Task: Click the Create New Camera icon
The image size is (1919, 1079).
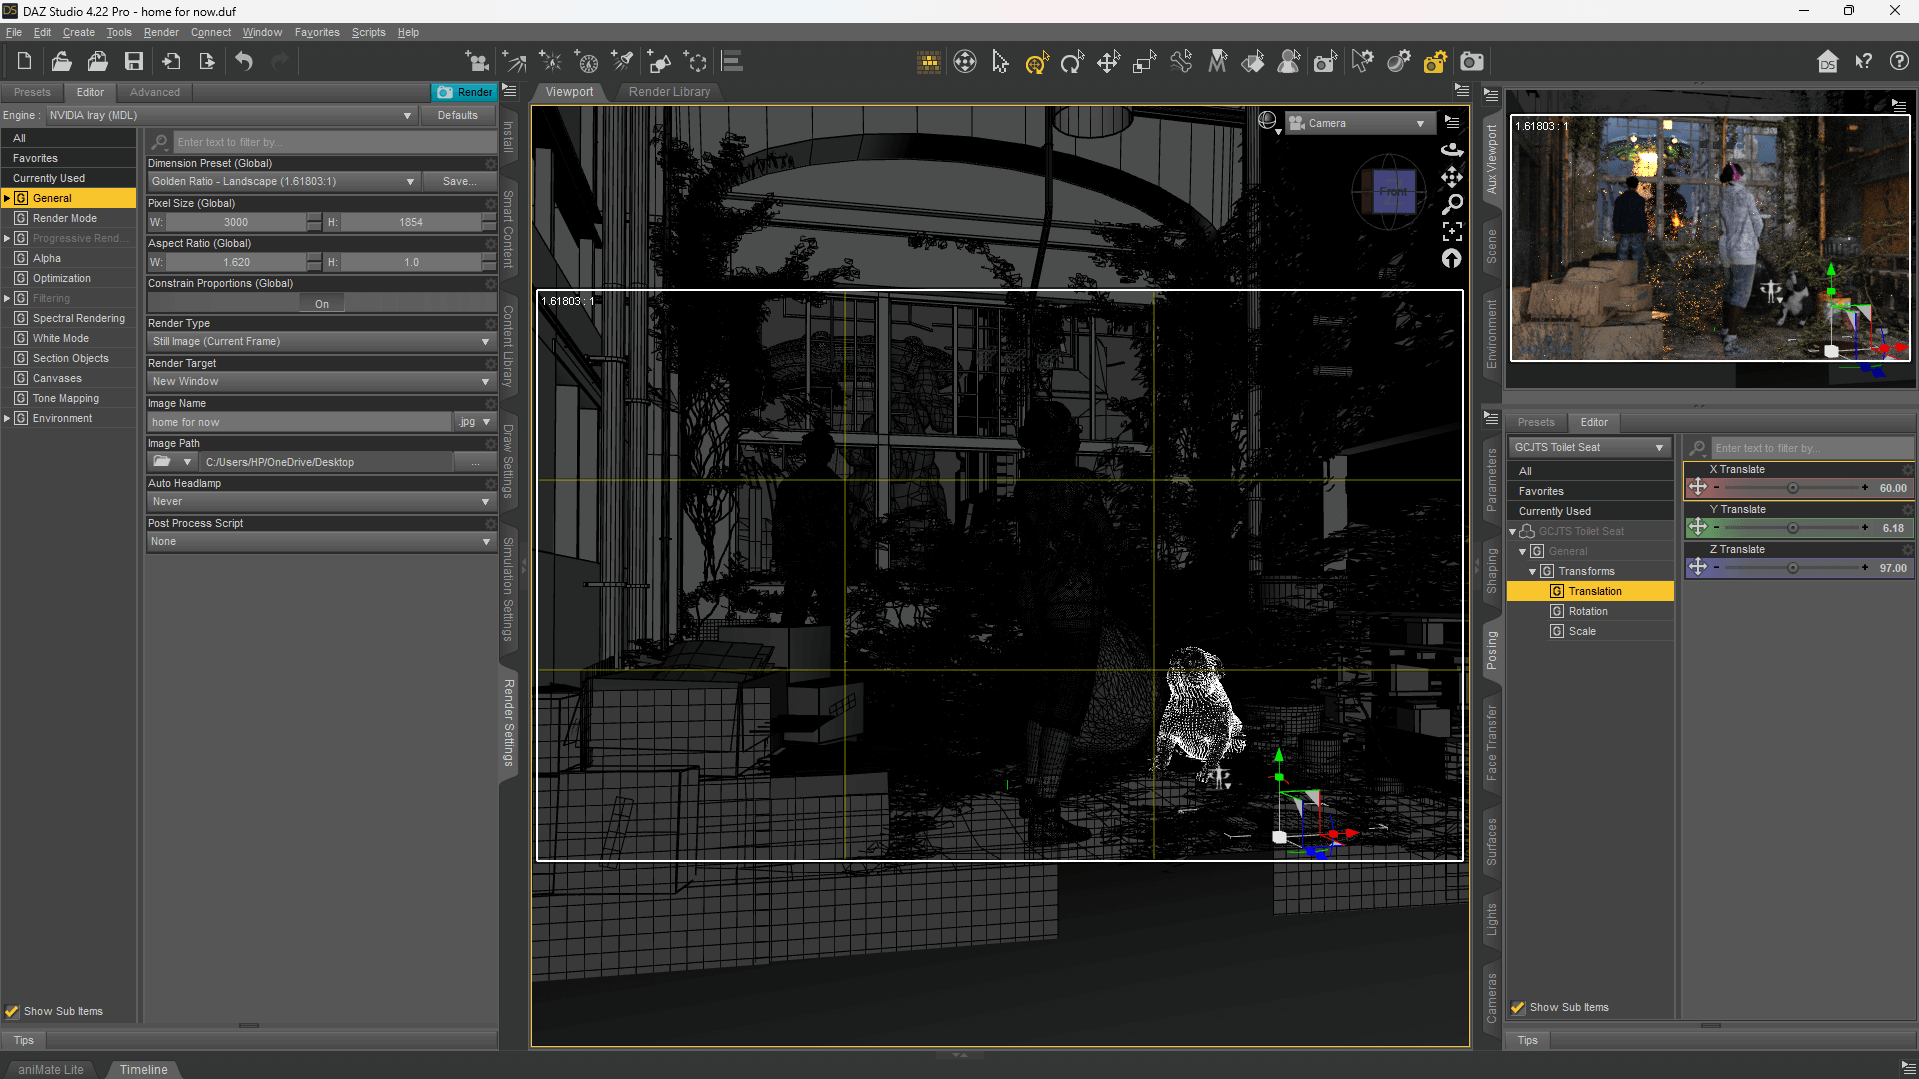Action: (477, 62)
